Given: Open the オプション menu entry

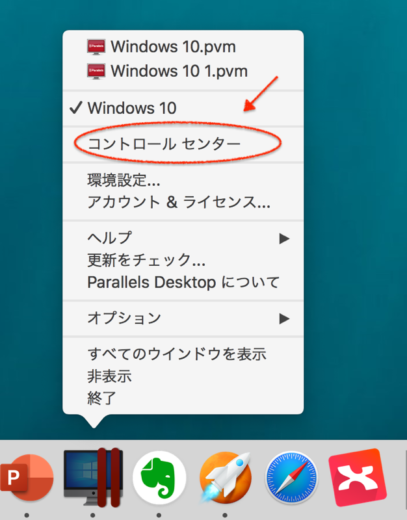Looking at the screenshot, I should pyautogui.click(x=183, y=318).
